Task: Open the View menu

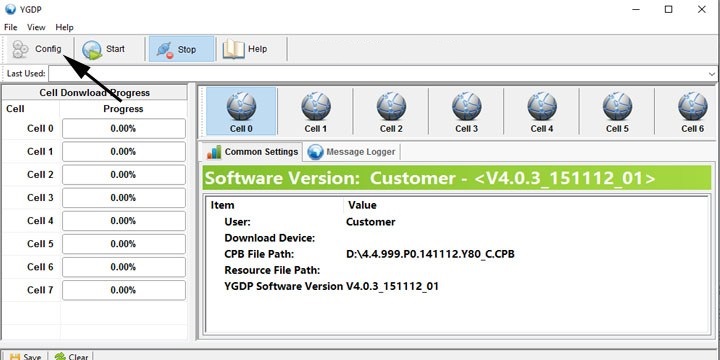Action: pyautogui.click(x=36, y=28)
